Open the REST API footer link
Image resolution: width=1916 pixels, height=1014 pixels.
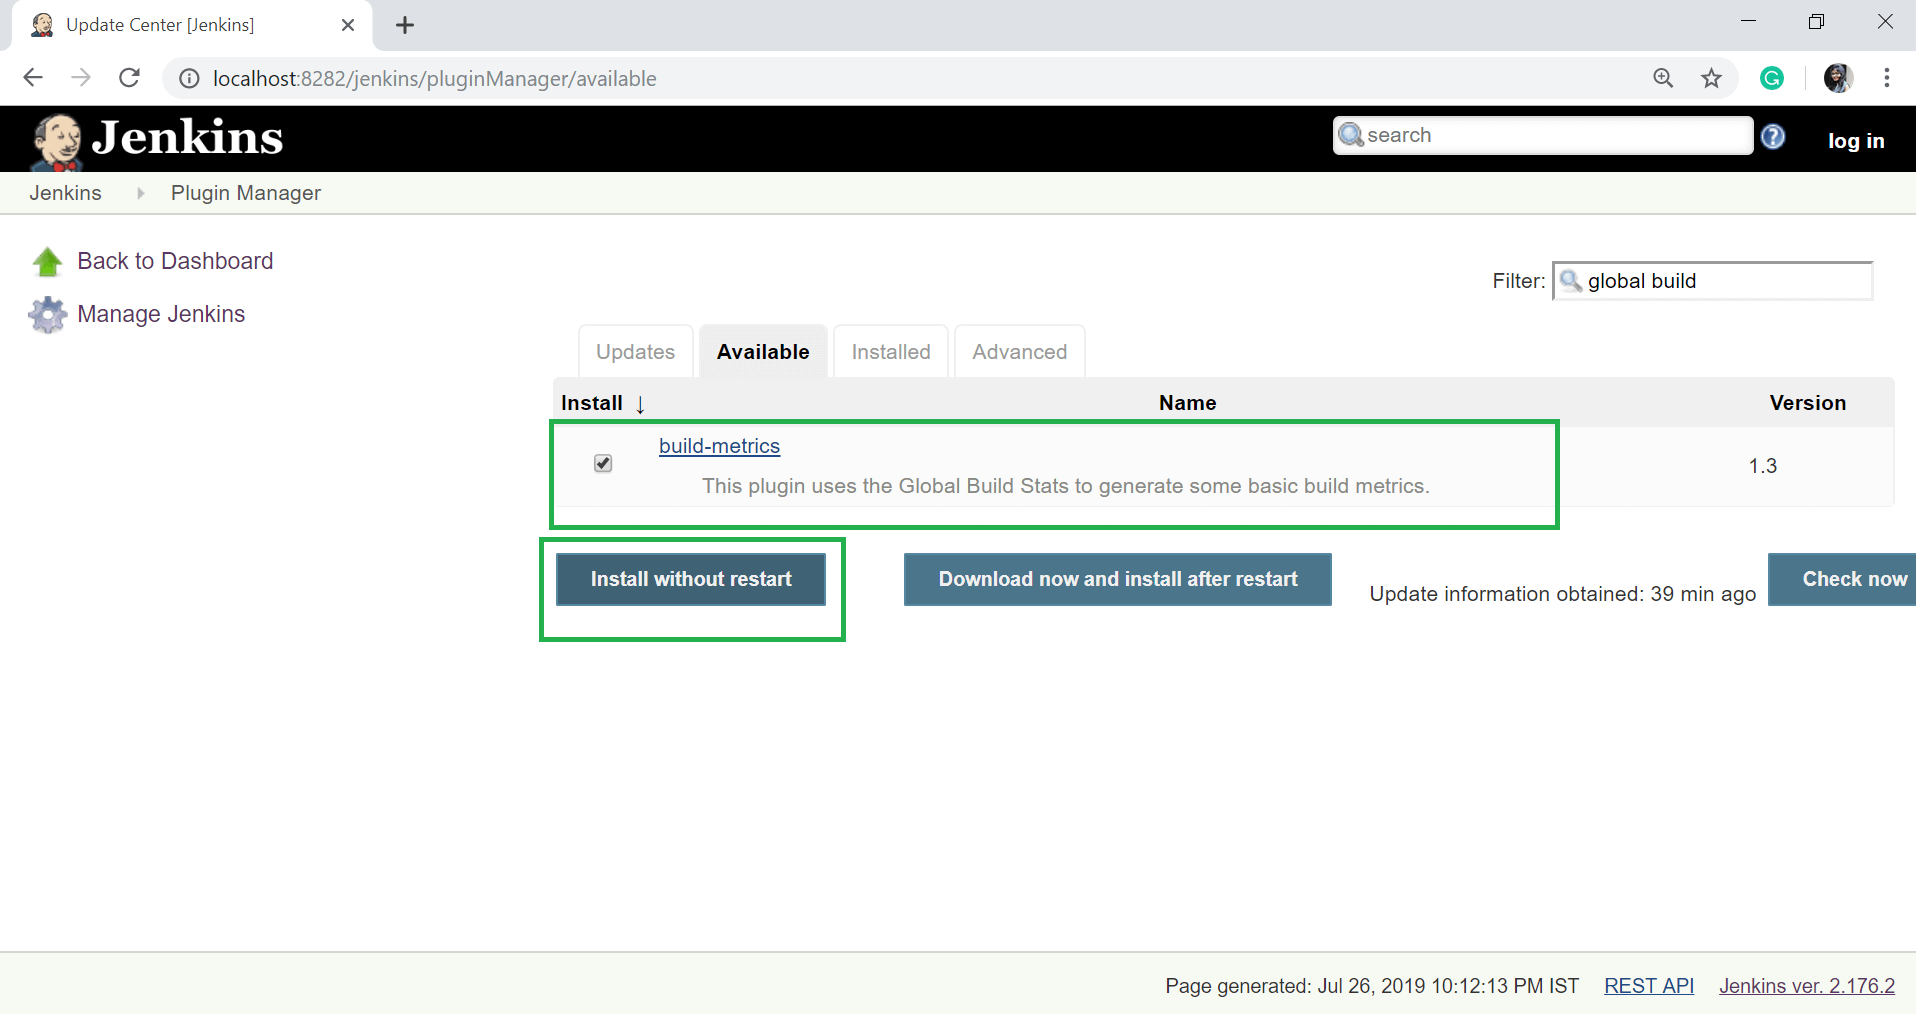pyautogui.click(x=1649, y=986)
